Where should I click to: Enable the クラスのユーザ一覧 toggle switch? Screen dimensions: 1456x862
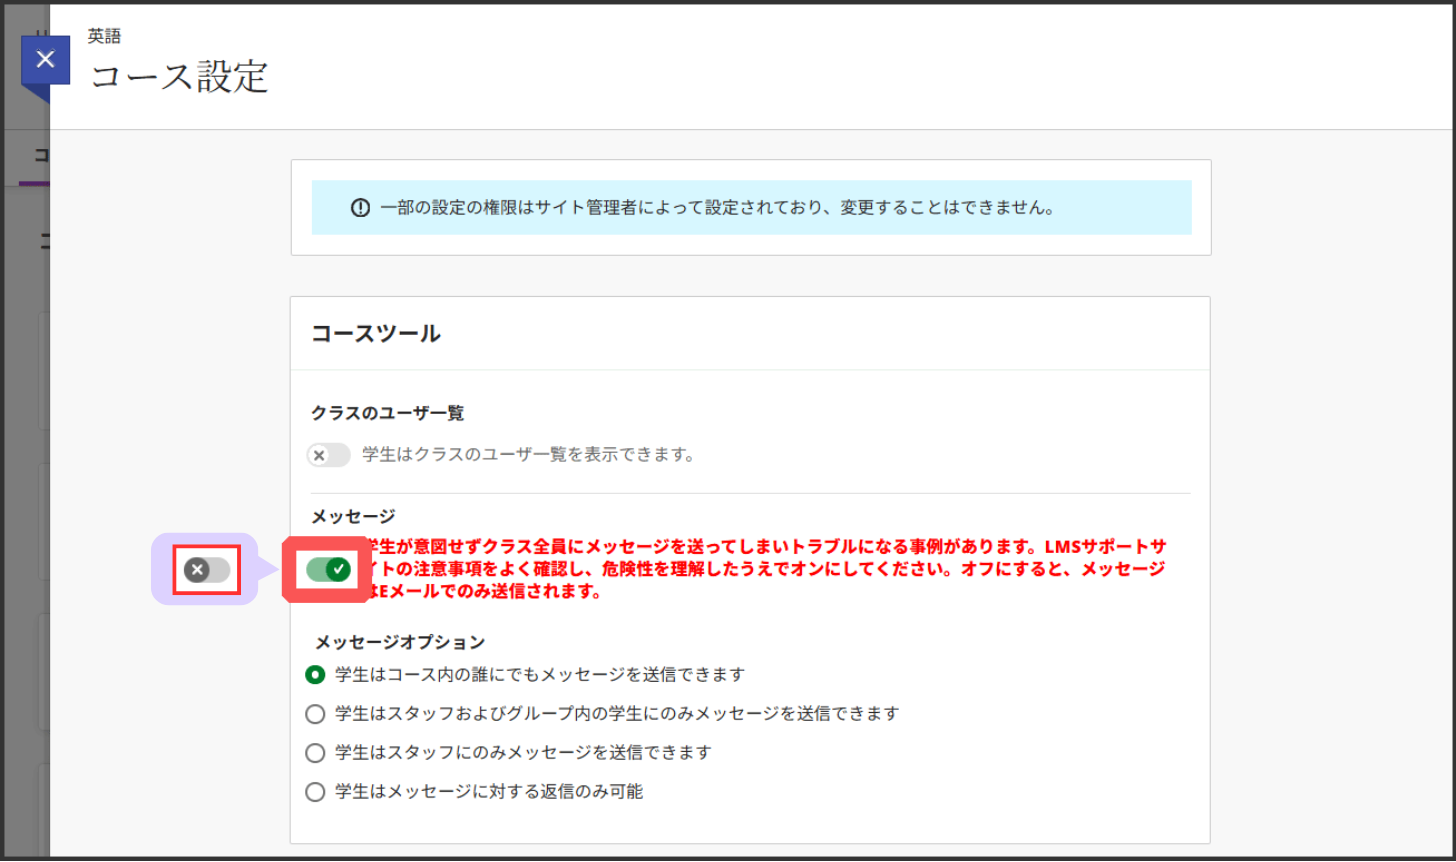coord(328,455)
